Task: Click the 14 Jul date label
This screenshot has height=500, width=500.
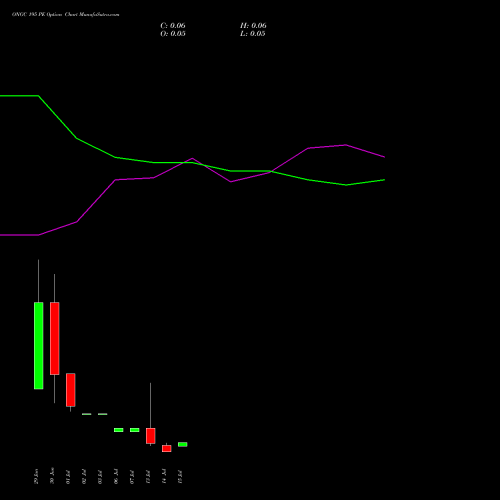Action: (x=164, y=477)
